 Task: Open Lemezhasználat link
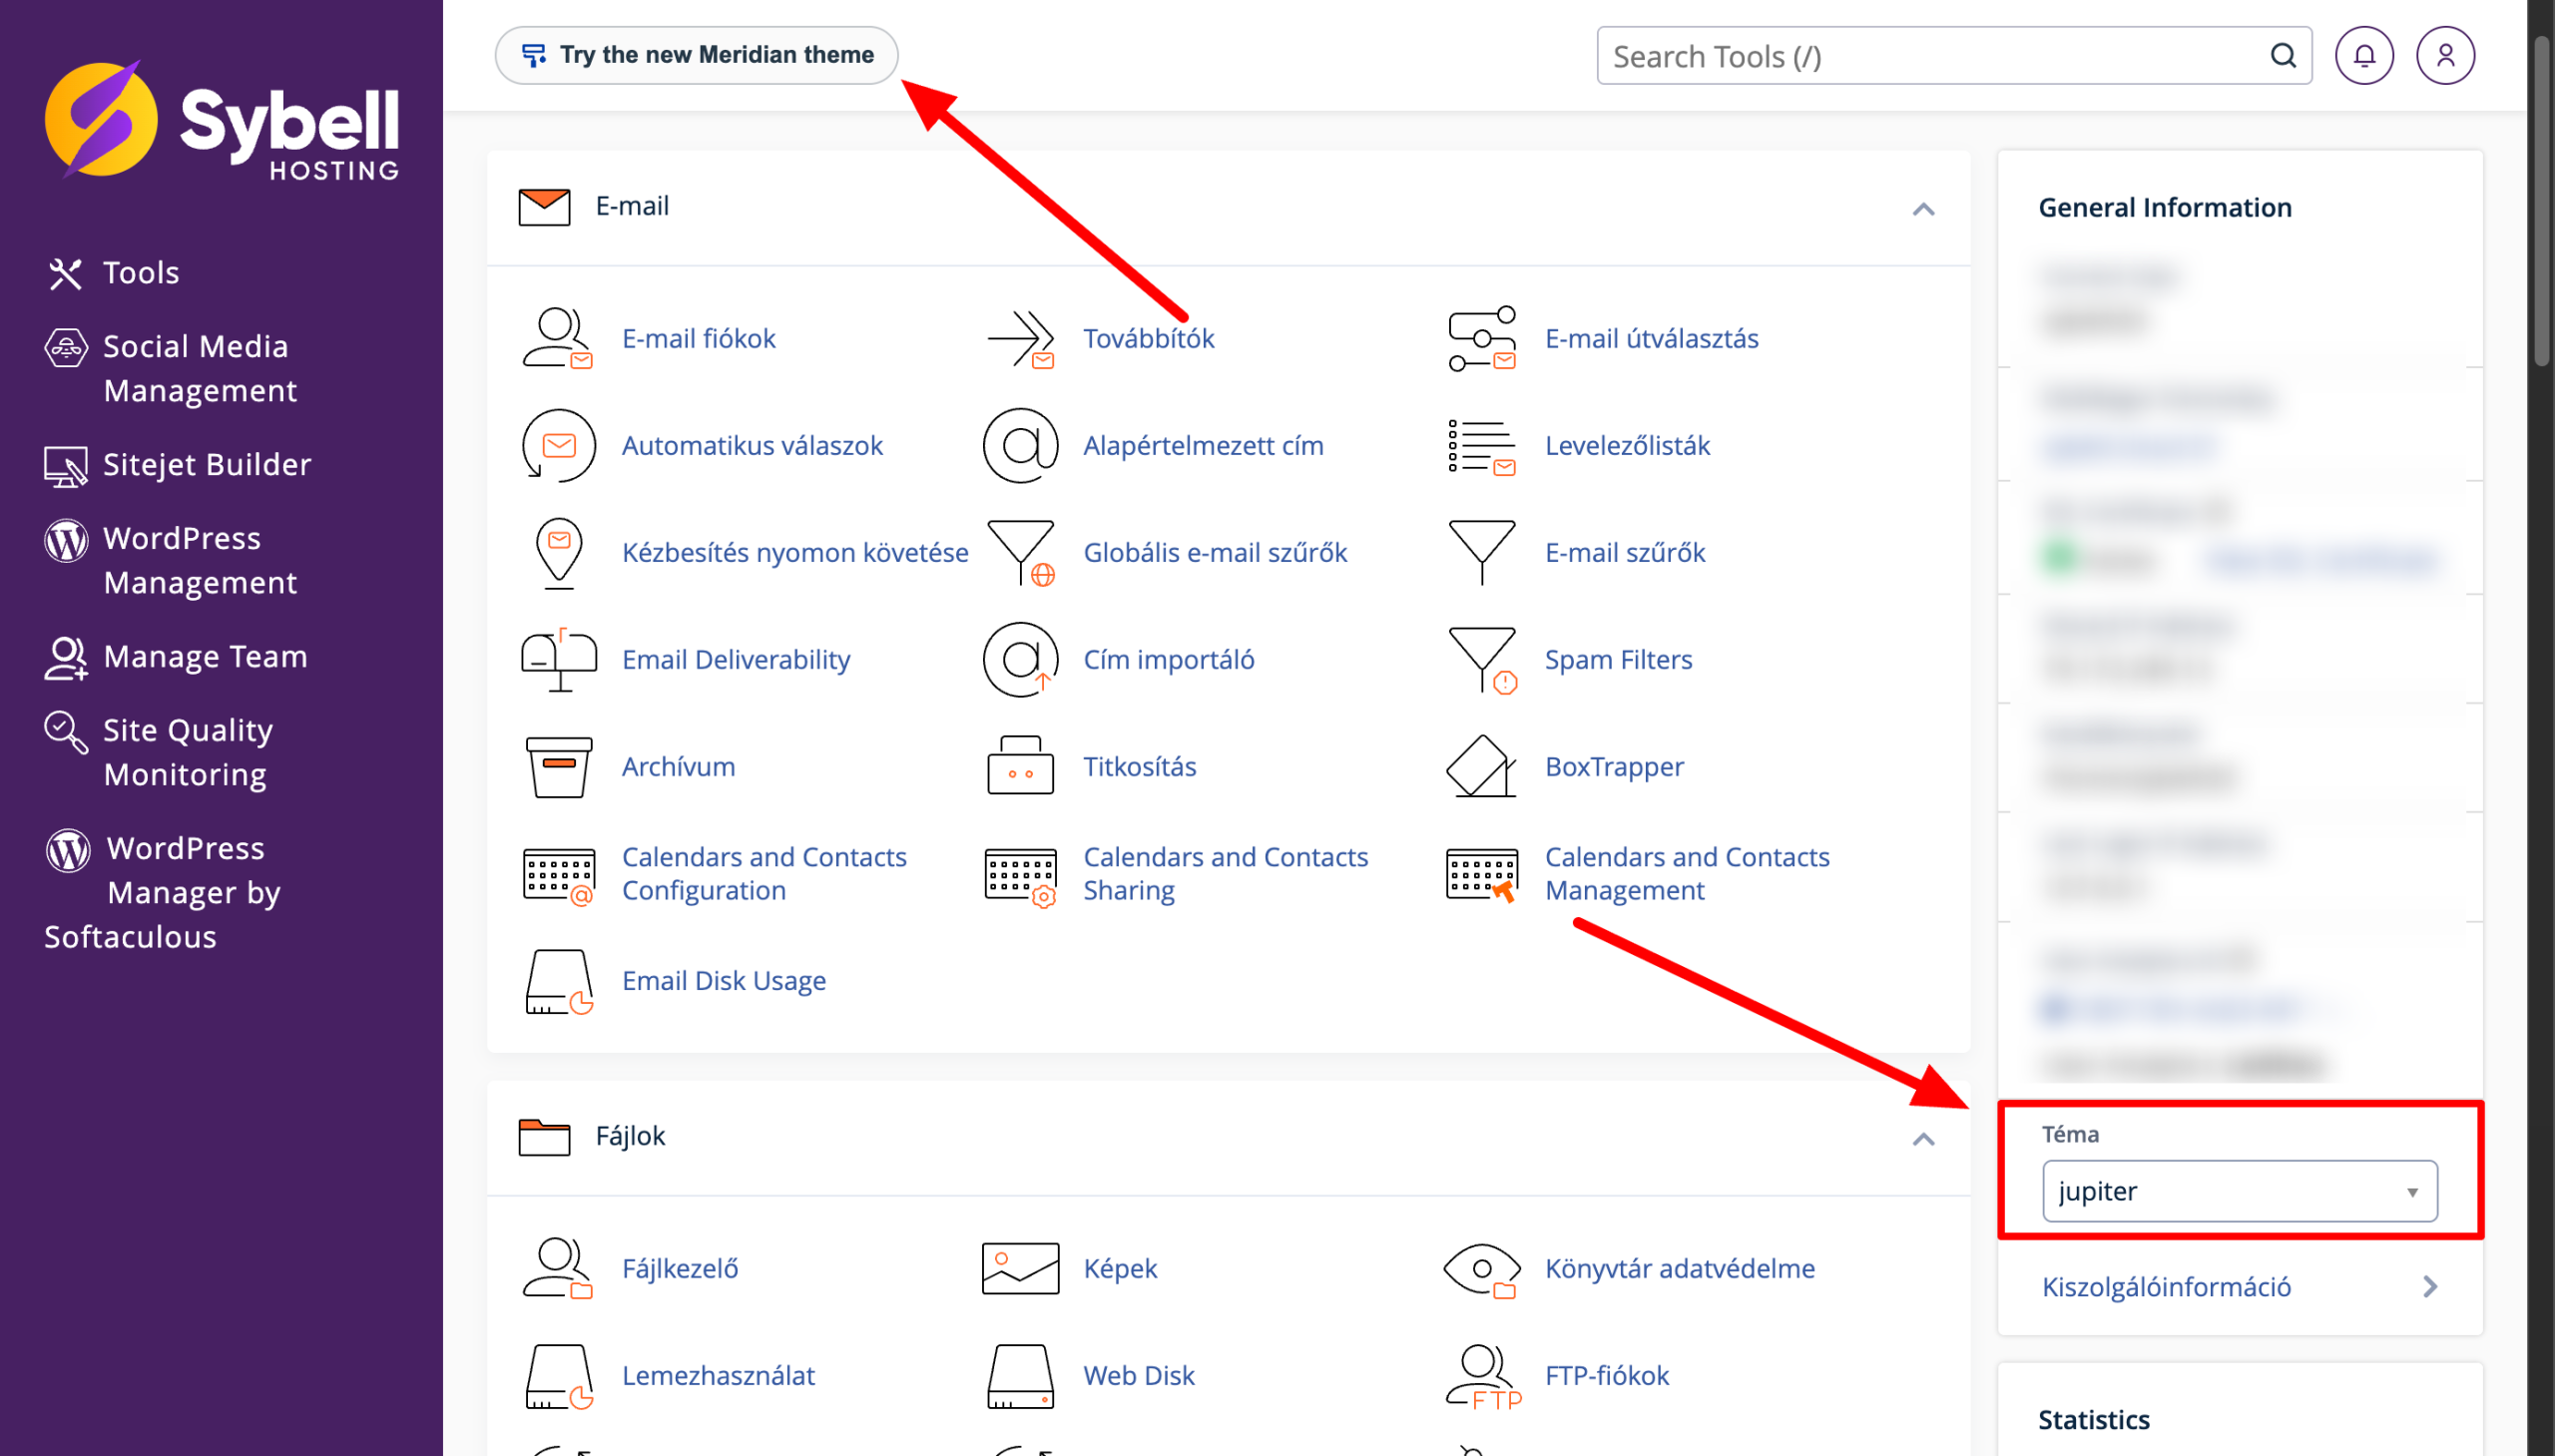point(718,1376)
